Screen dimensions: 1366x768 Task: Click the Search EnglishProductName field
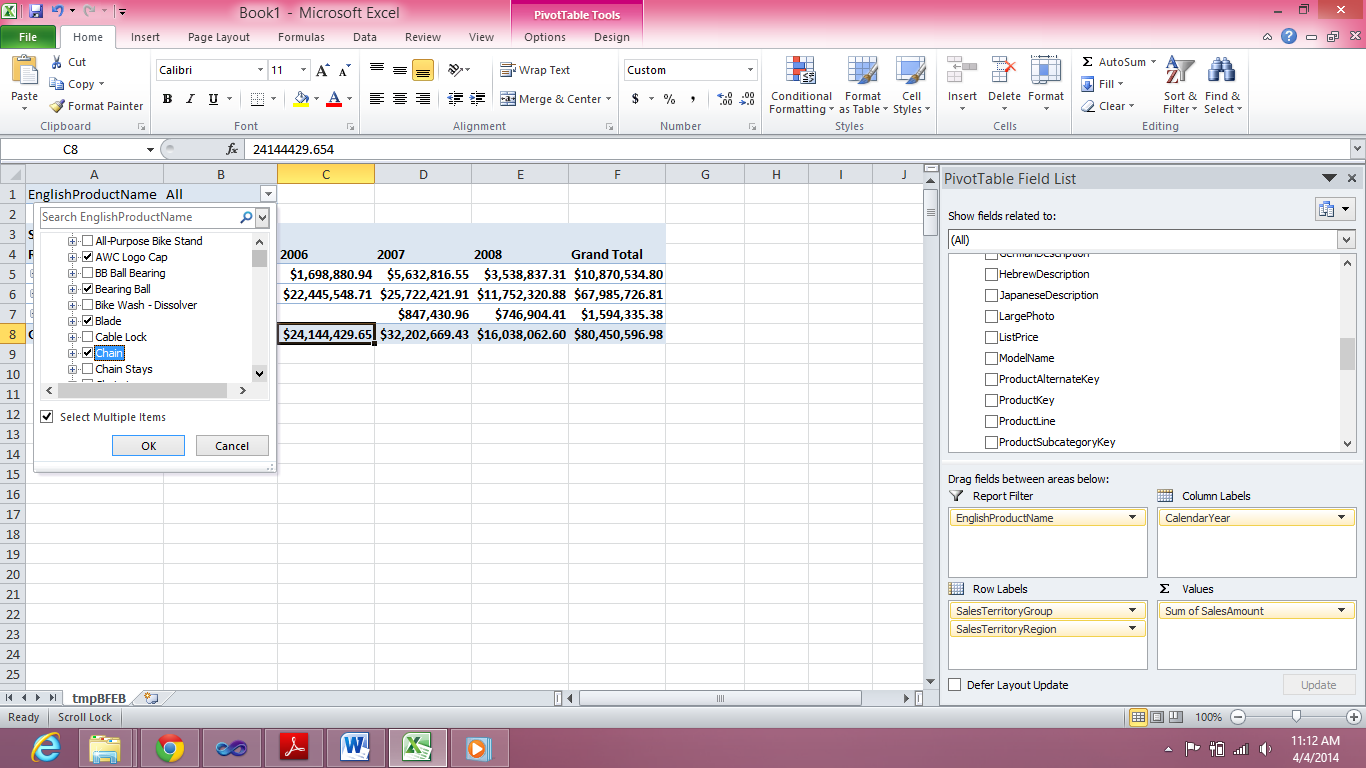(138, 217)
